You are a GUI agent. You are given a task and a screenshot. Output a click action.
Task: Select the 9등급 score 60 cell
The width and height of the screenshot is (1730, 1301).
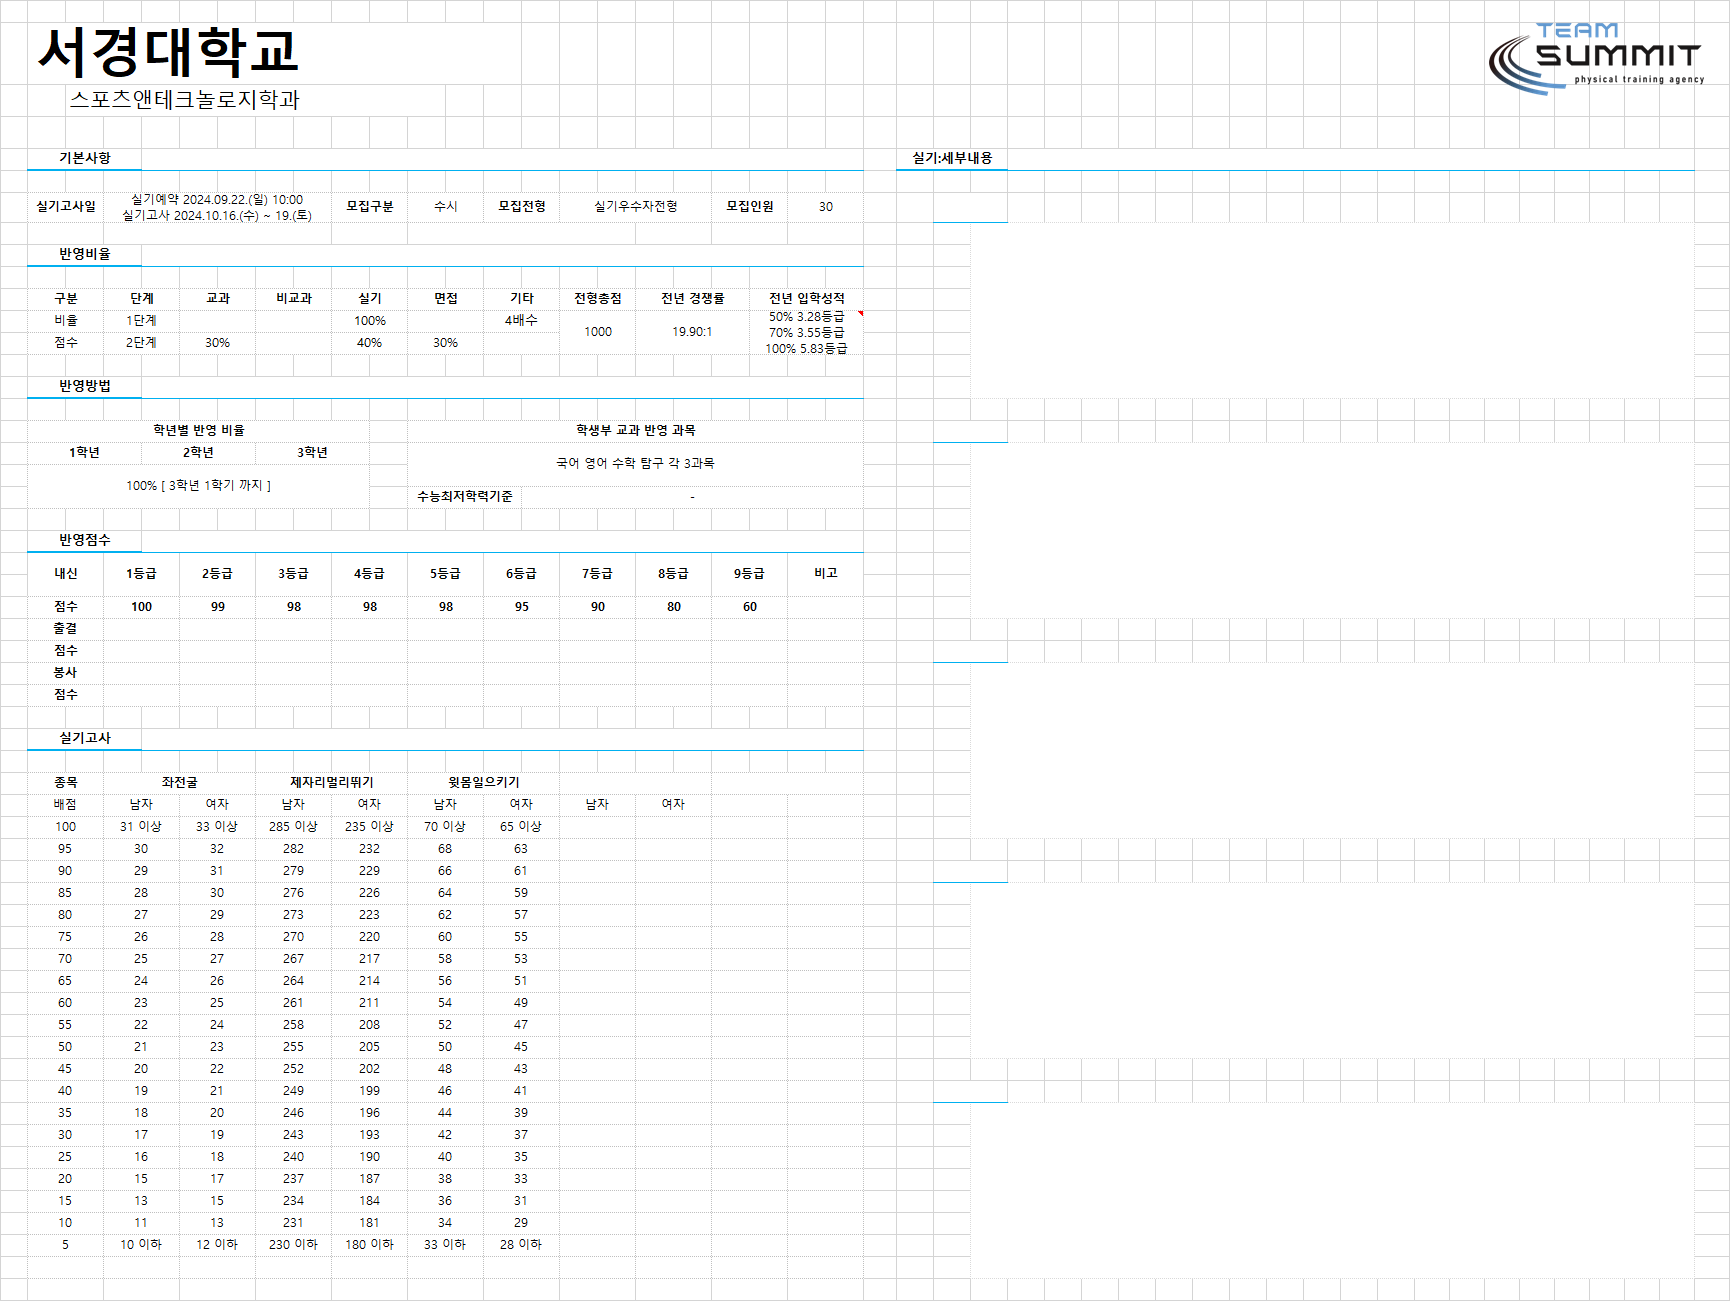pyautogui.click(x=750, y=607)
